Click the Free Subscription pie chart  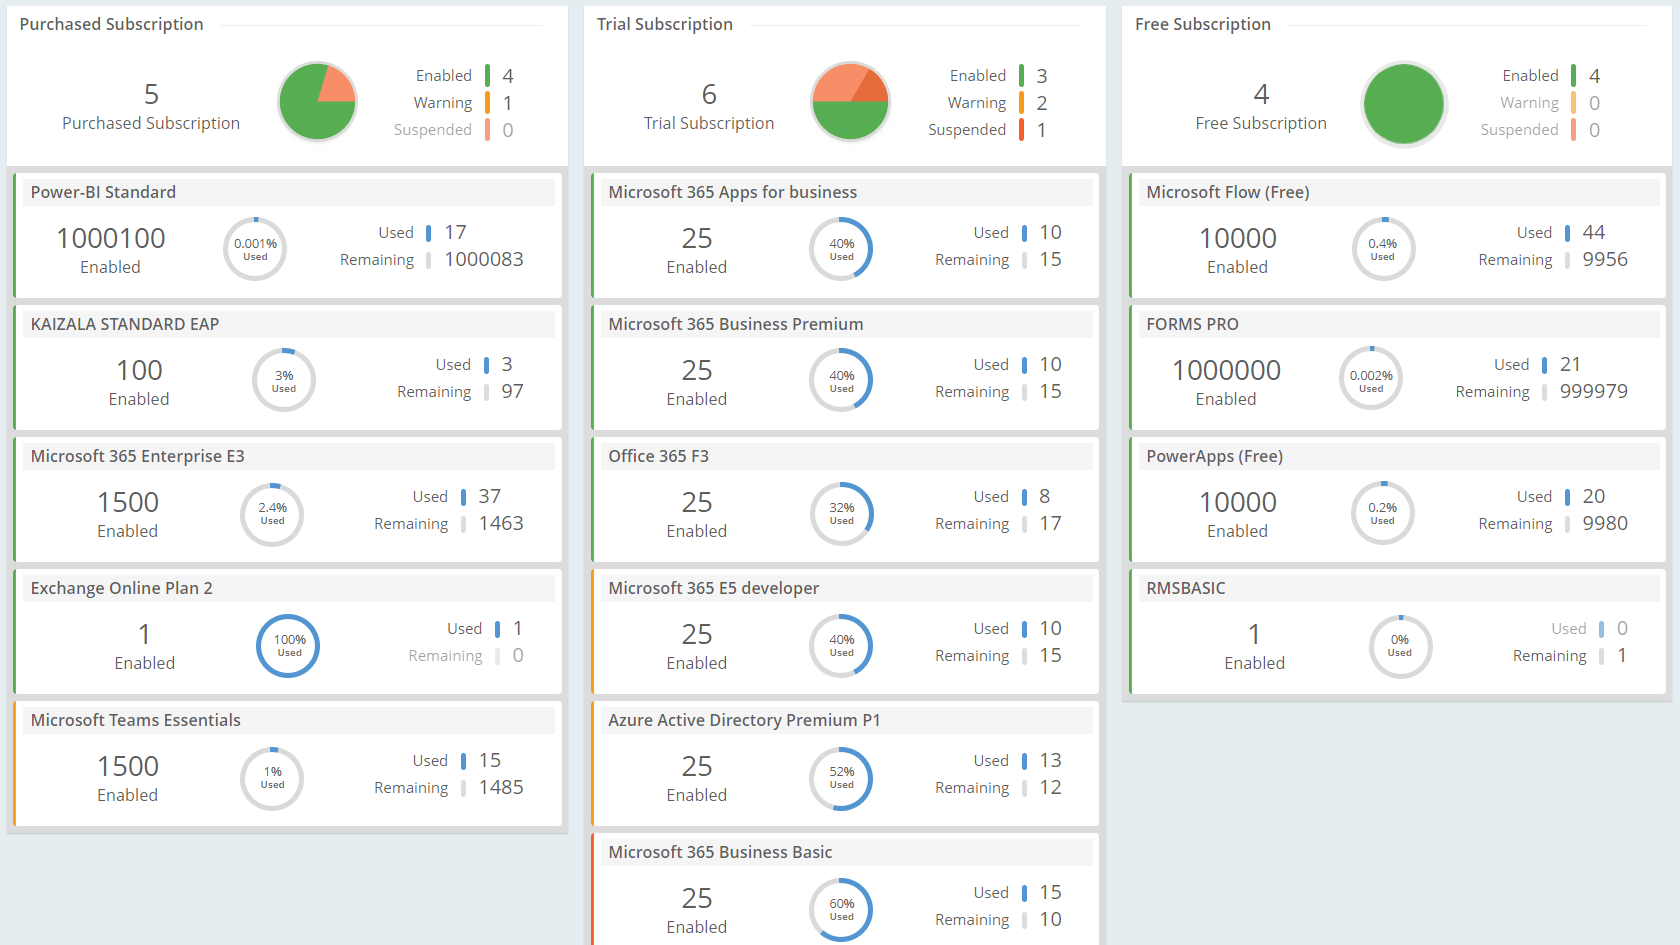[1404, 104]
